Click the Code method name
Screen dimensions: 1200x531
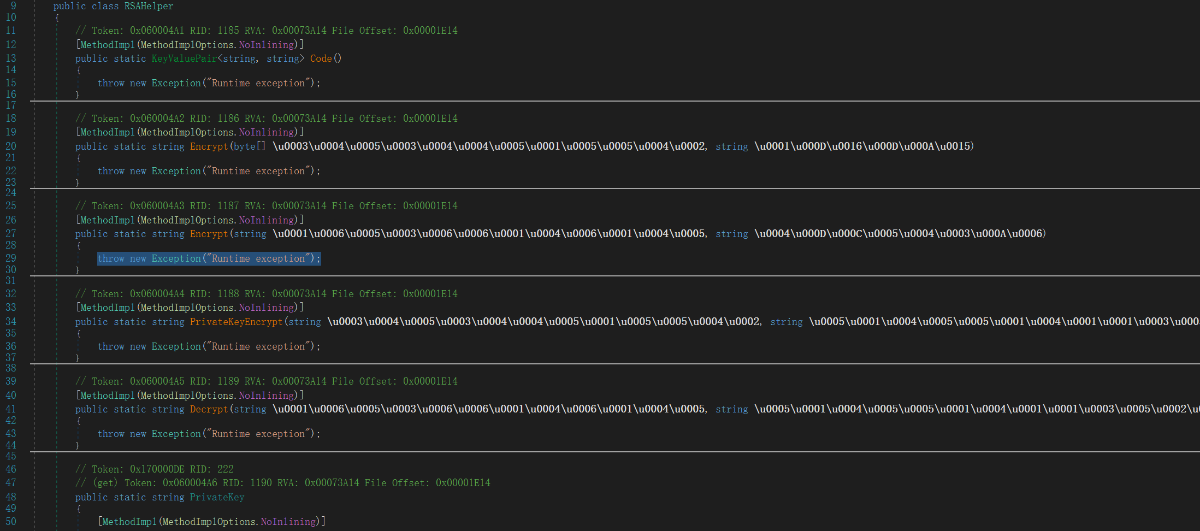pyautogui.click(x=322, y=59)
